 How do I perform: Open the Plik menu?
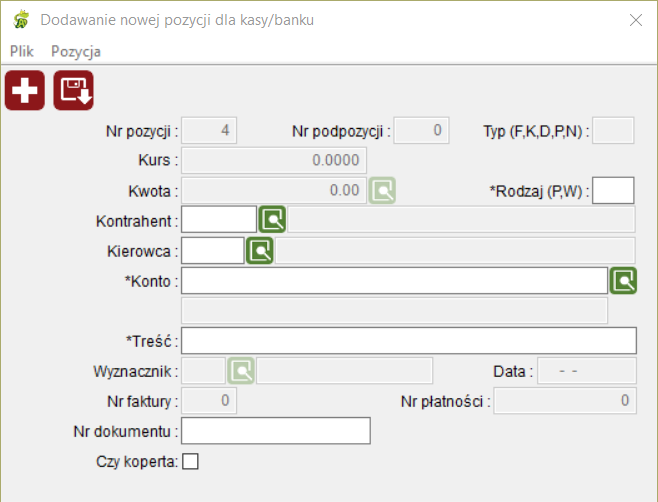tap(21, 51)
